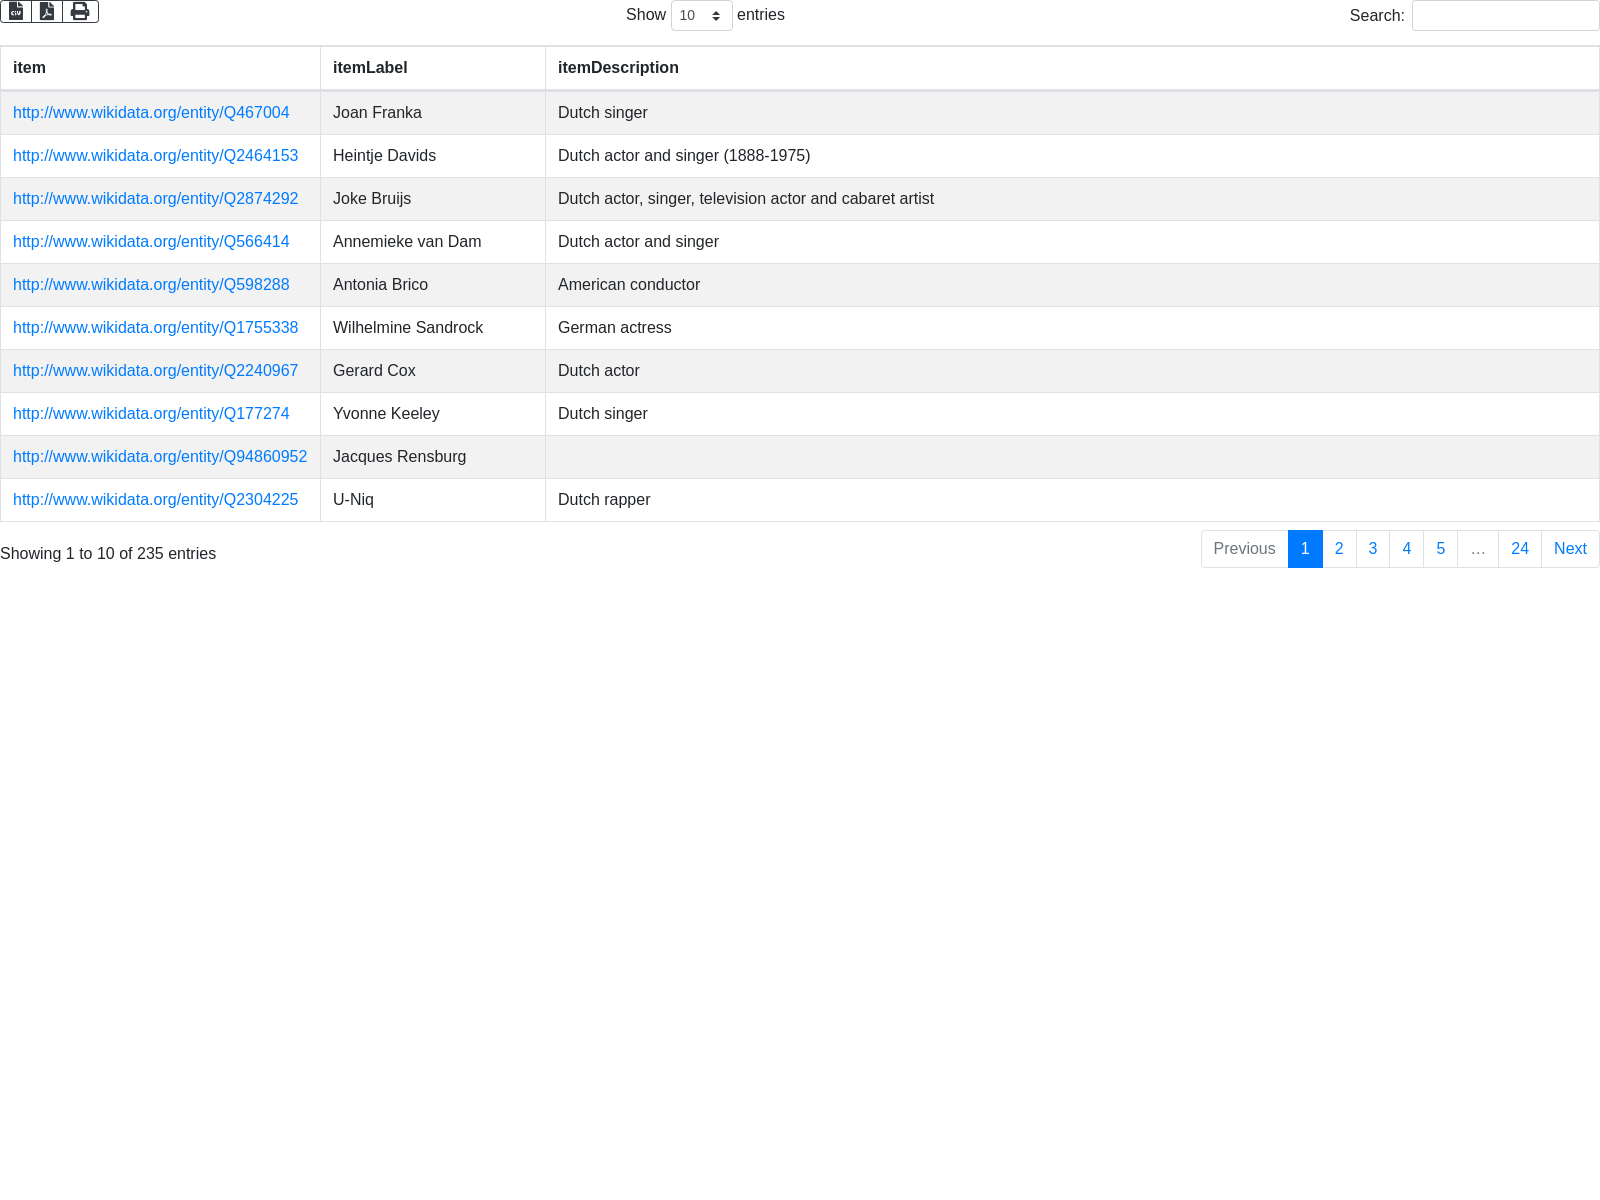Image resolution: width=1600 pixels, height=1200 pixels.
Task: Follow entity link Q598288 for Antonia Brico
Action: [x=151, y=285]
